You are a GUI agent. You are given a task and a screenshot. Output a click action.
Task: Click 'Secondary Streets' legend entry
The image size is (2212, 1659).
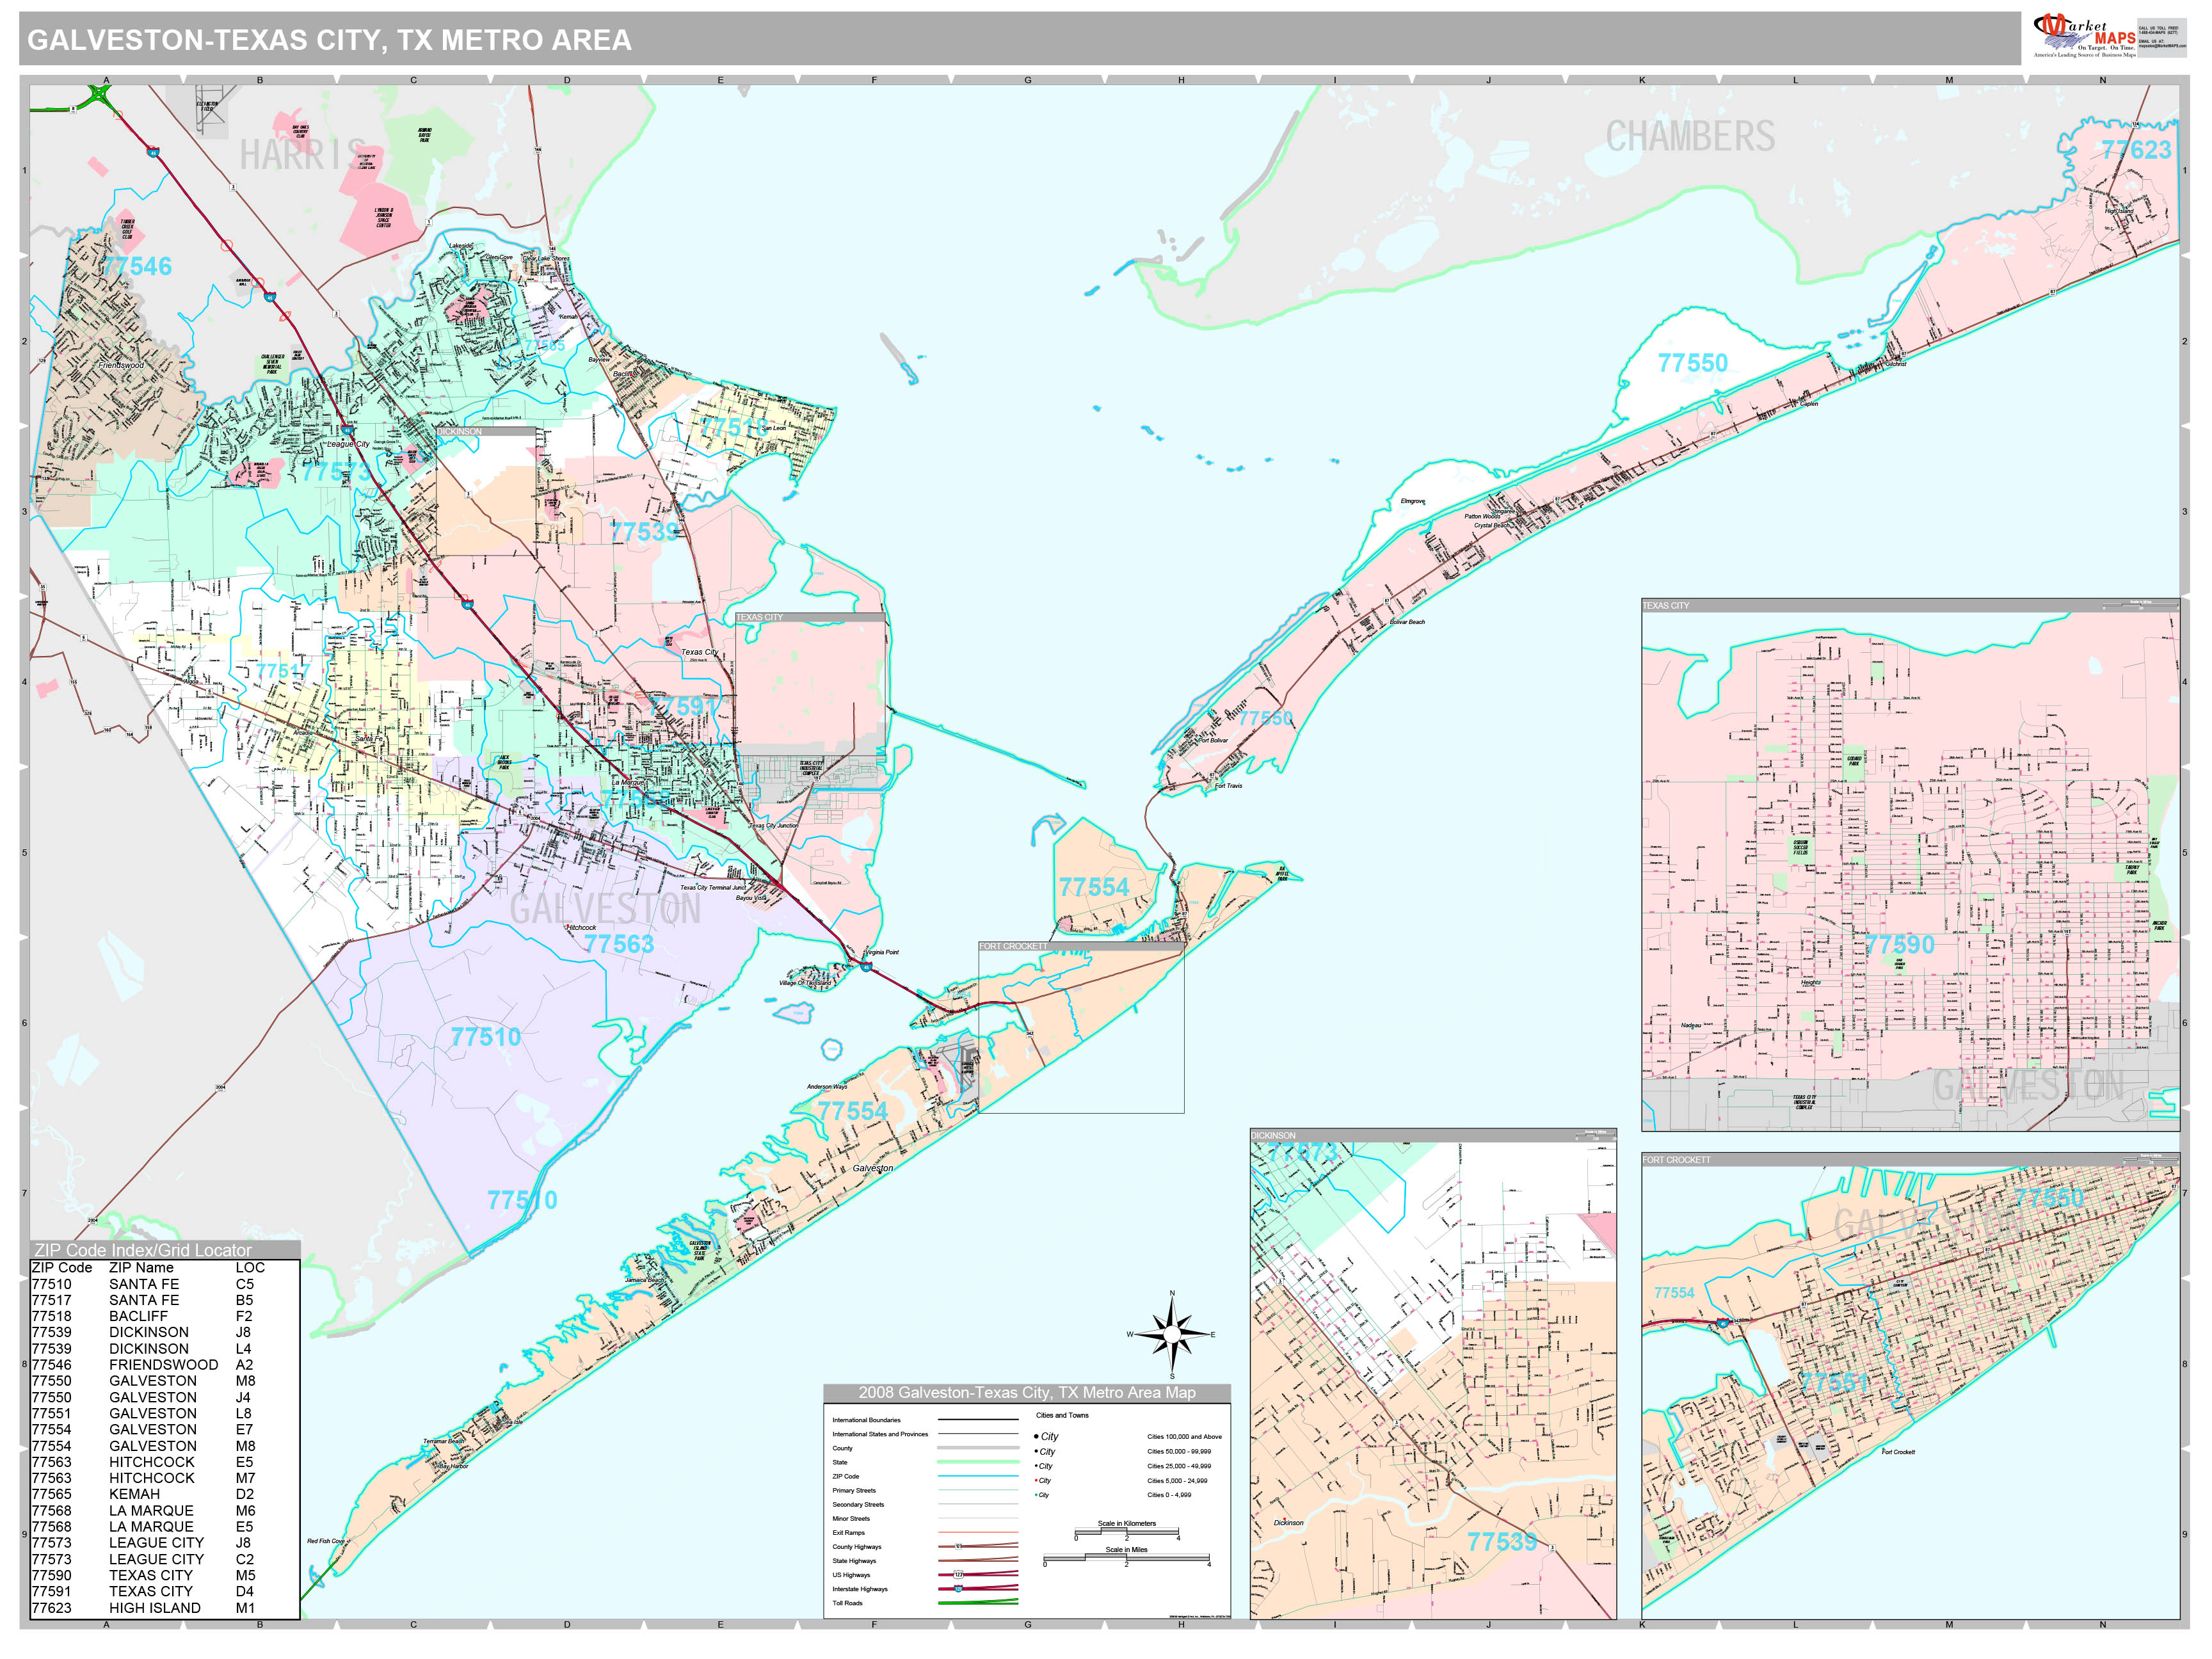click(858, 1504)
